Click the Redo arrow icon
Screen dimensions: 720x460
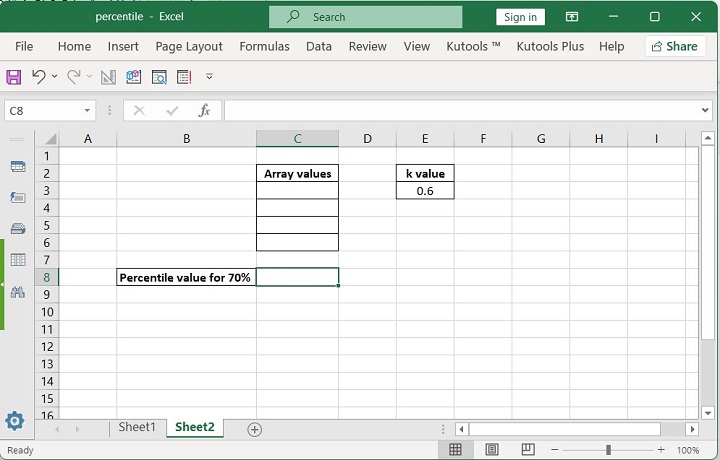click(x=73, y=77)
